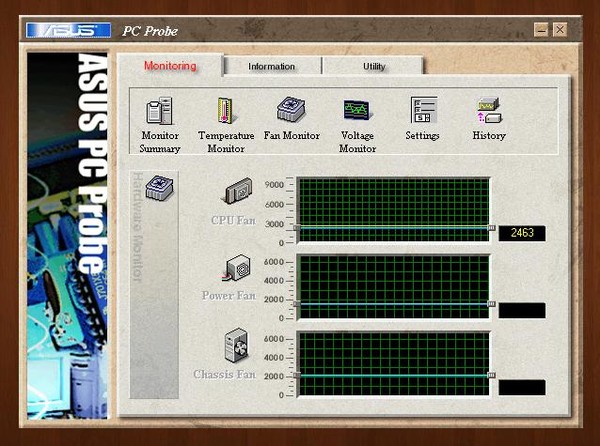Close the PC Probe window
Image resolution: width=600 pixels, height=446 pixels.
tap(560, 29)
